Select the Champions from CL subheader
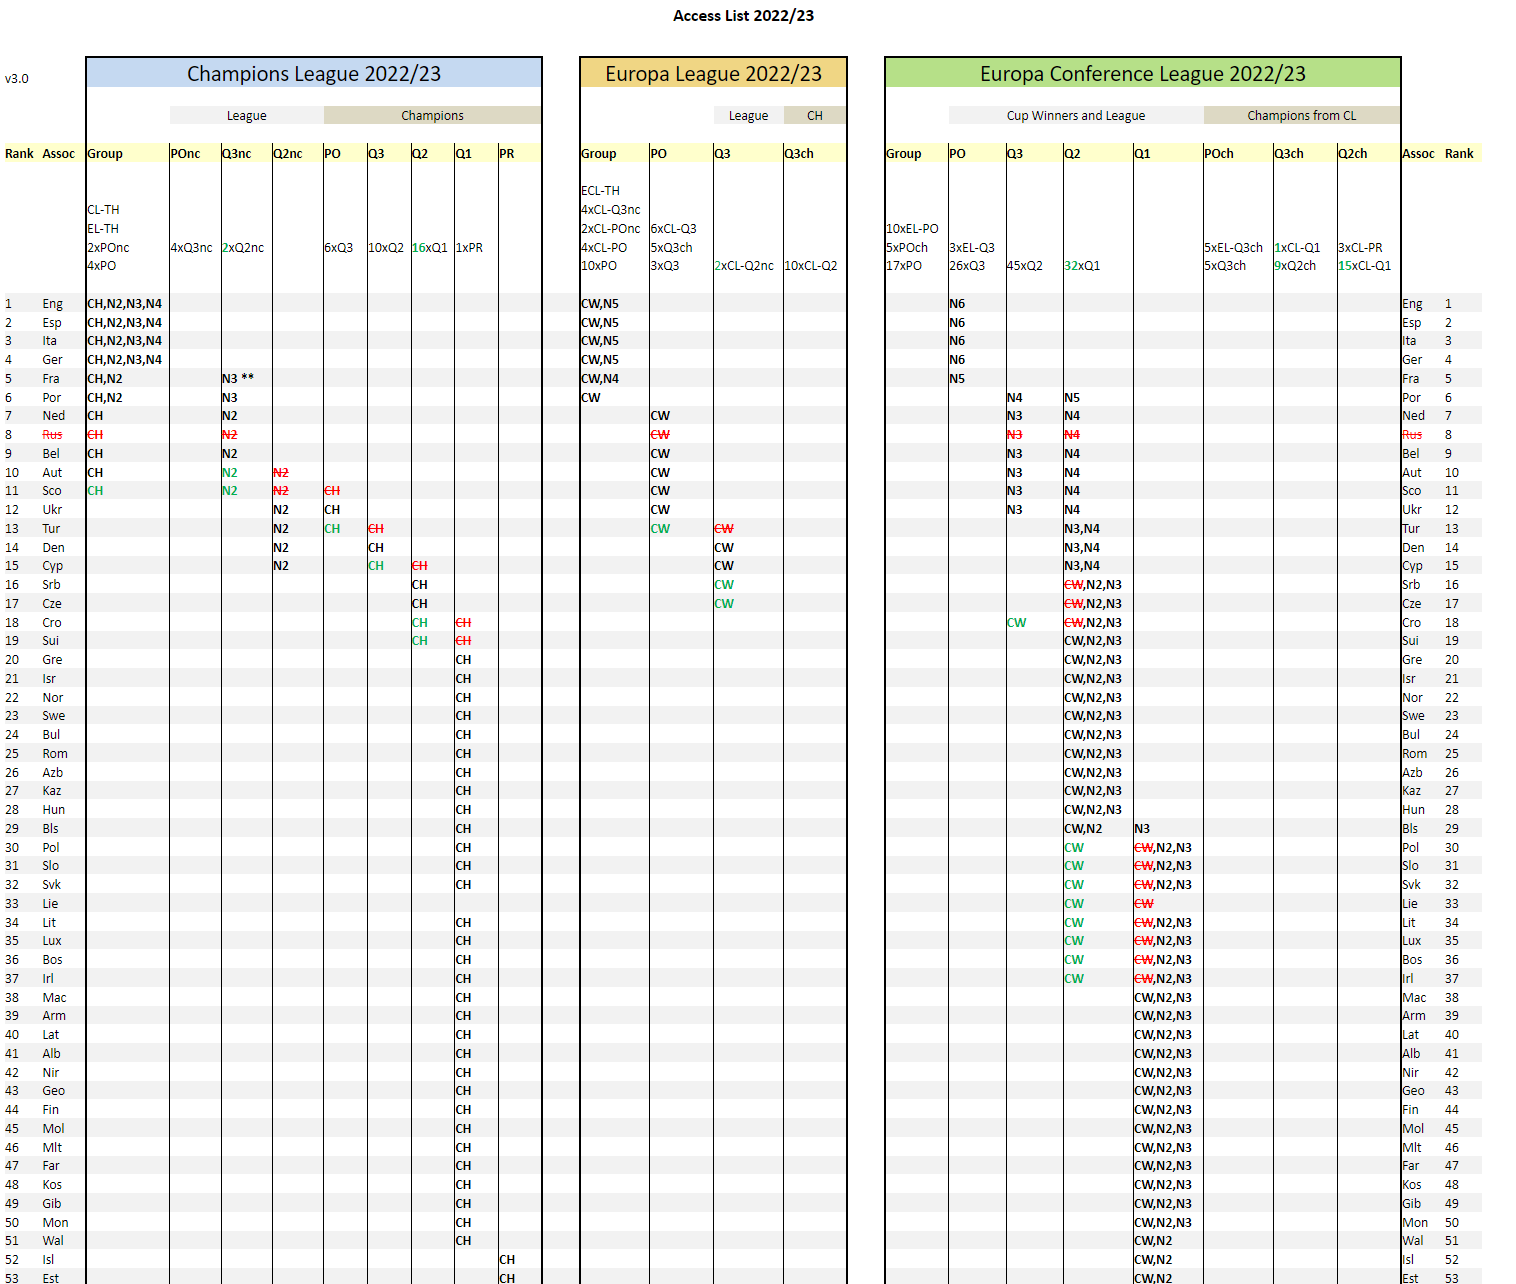This screenshot has width=1516, height=1284. [1301, 116]
